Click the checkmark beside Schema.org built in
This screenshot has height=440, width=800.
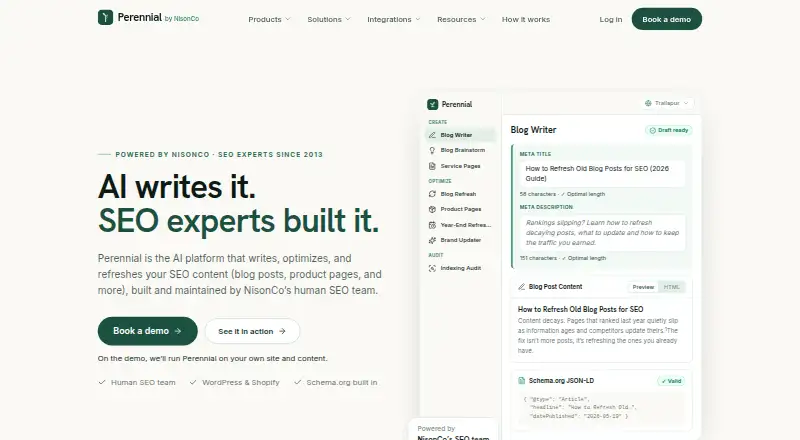297,382
